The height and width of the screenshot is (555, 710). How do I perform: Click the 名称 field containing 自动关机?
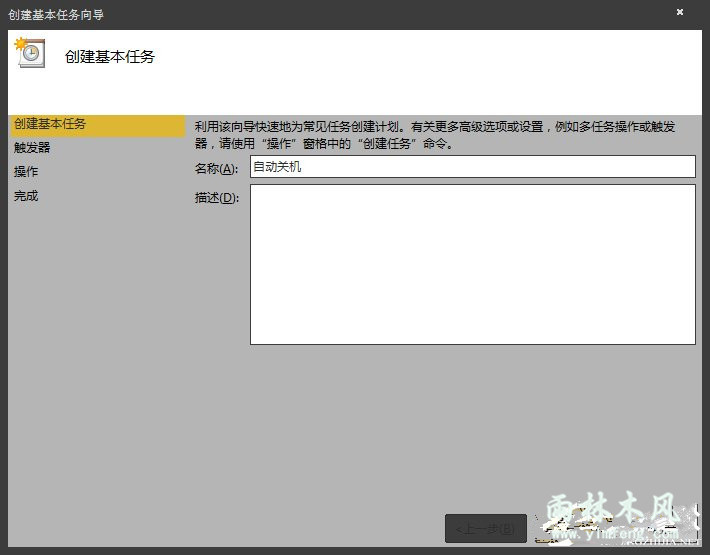pyautogui.click(x=473, y=167)
